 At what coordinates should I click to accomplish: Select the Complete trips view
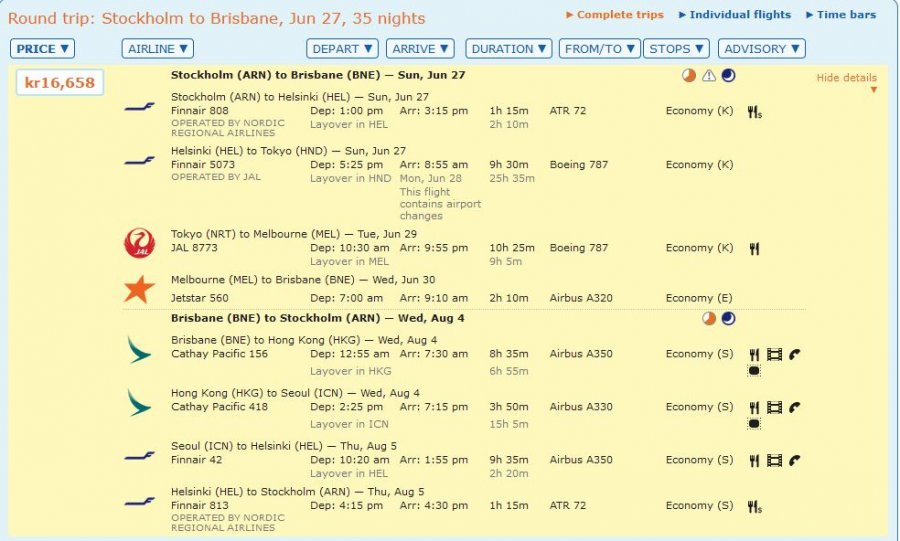pyautogui.click(x=620, y=15)
